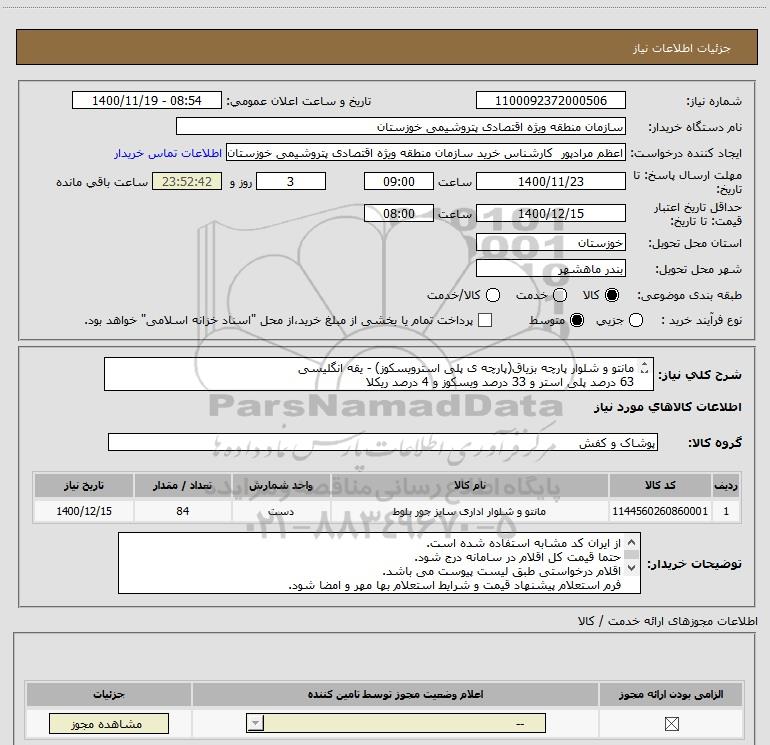
Task: Click the واحد شمارش column header
Action: 281,485
